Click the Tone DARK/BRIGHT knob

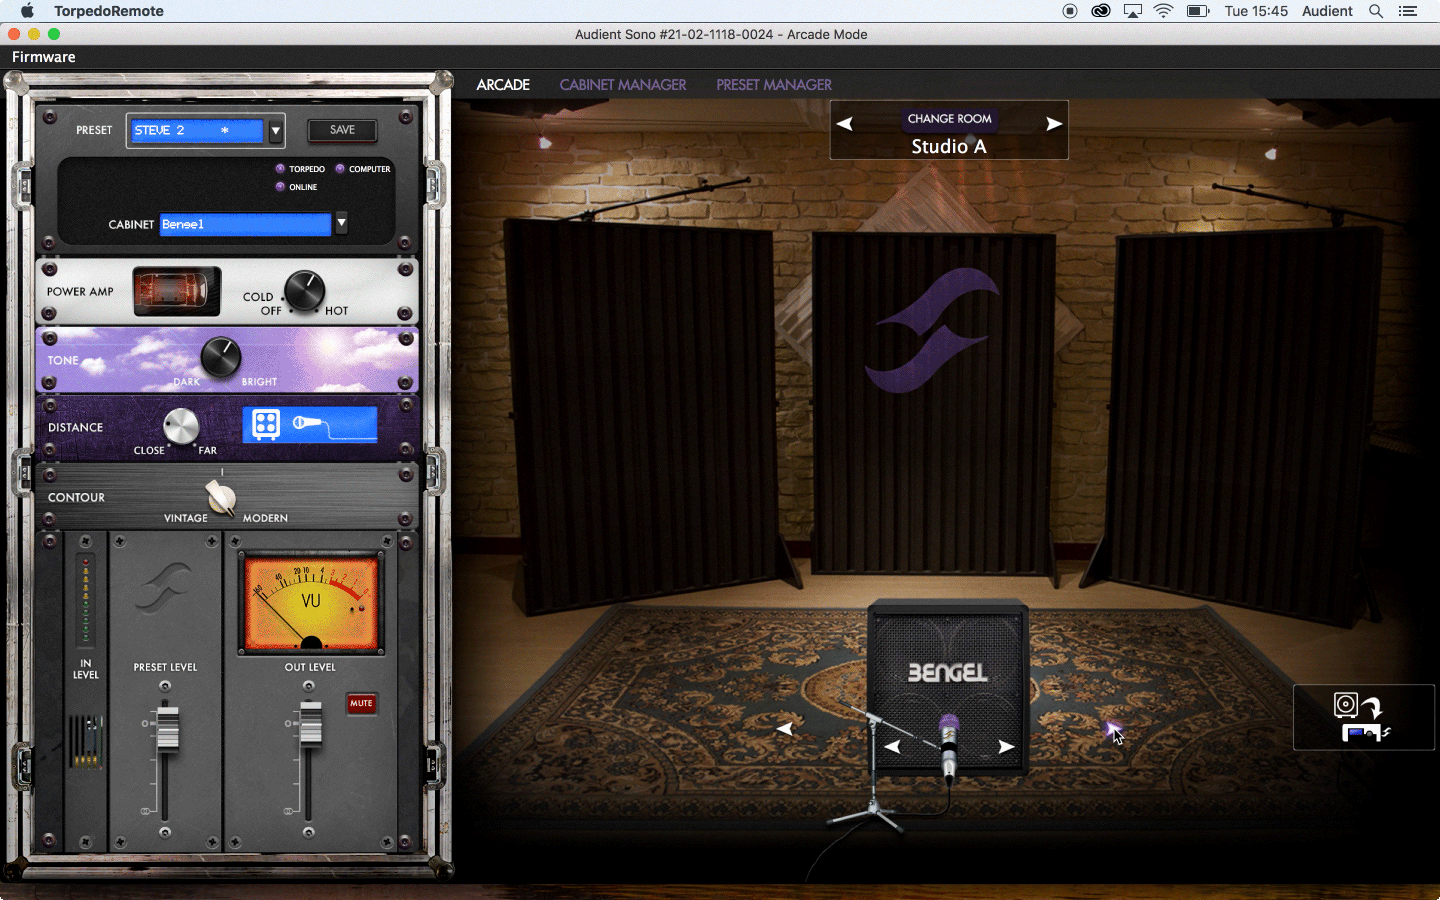click(221, 357)
